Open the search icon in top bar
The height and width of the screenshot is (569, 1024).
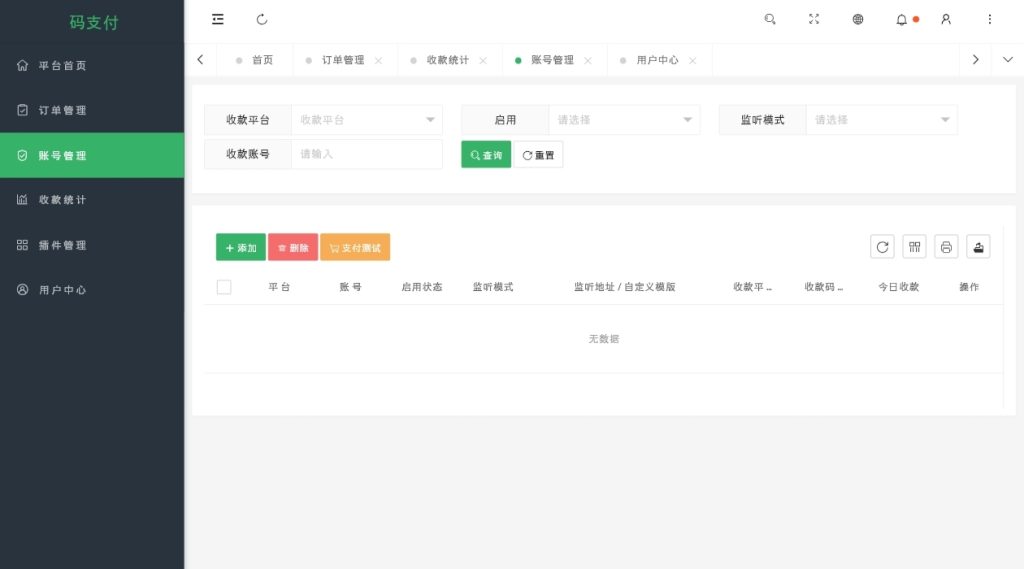pos(770,20)
